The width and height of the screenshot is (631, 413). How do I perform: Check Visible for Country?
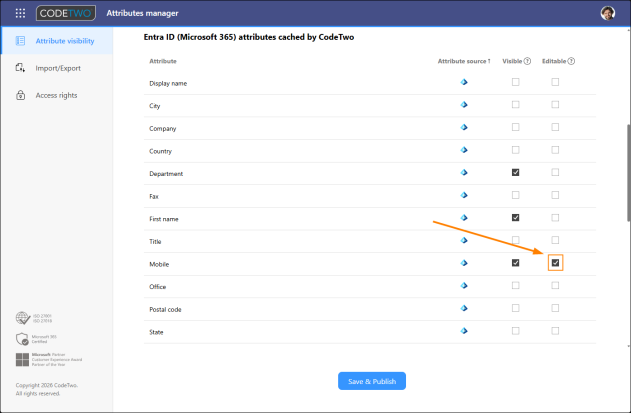pos(516,150)
